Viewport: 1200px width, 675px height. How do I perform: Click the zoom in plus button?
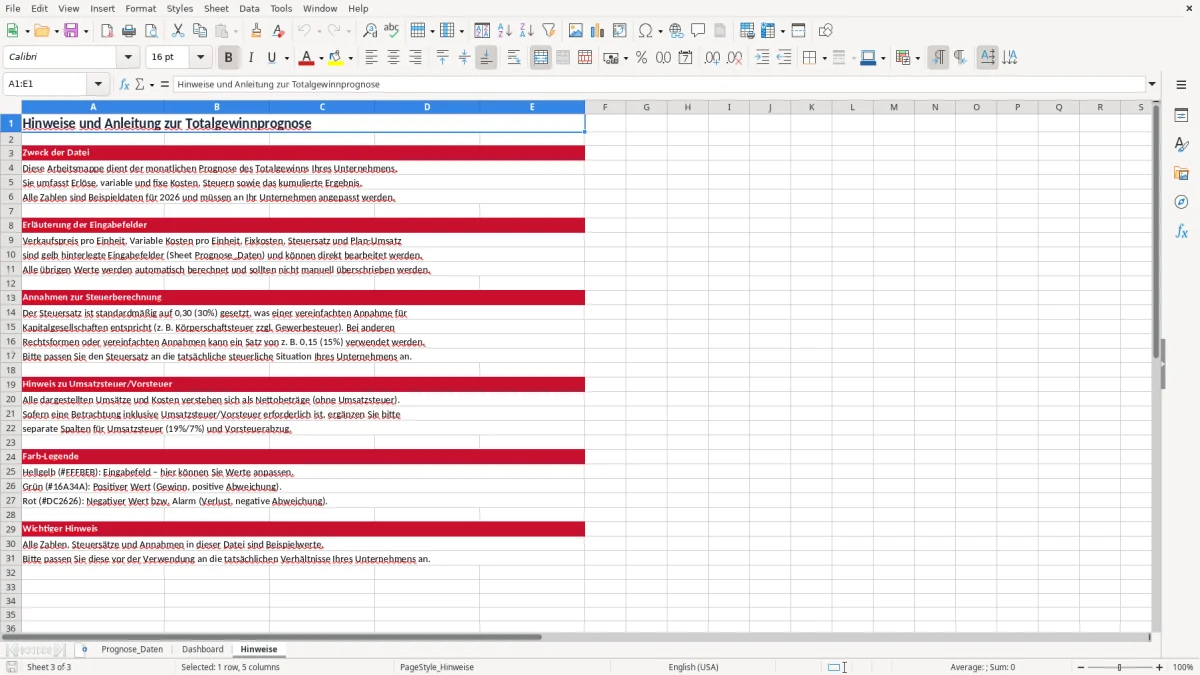(1160, 667)
